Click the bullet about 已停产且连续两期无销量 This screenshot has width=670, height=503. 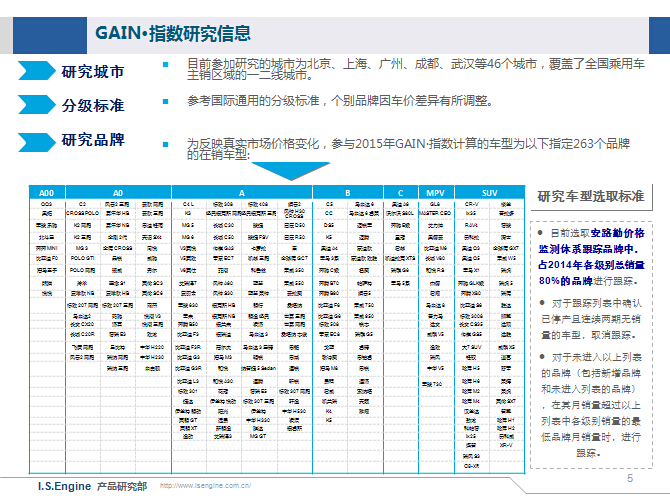[591, 319]
